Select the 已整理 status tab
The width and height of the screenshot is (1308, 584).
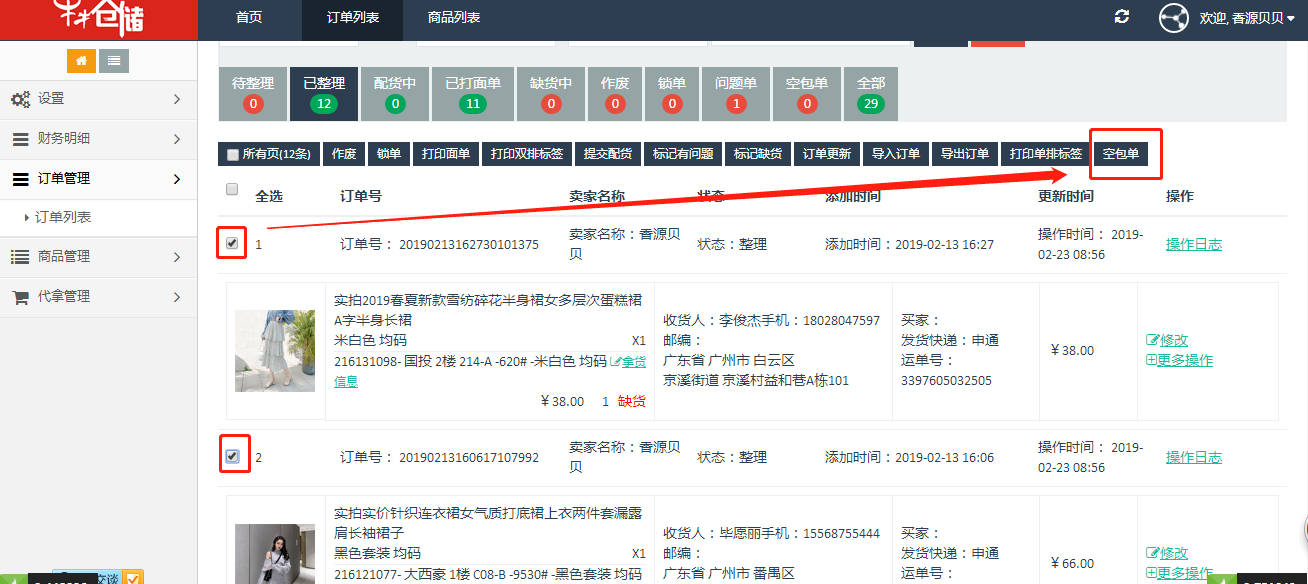[324, 93]
